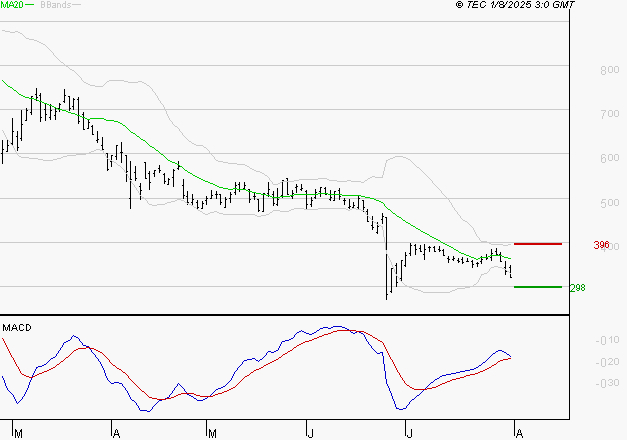Click the red resistance line segment
627x440 pixels.
point(537,244)
